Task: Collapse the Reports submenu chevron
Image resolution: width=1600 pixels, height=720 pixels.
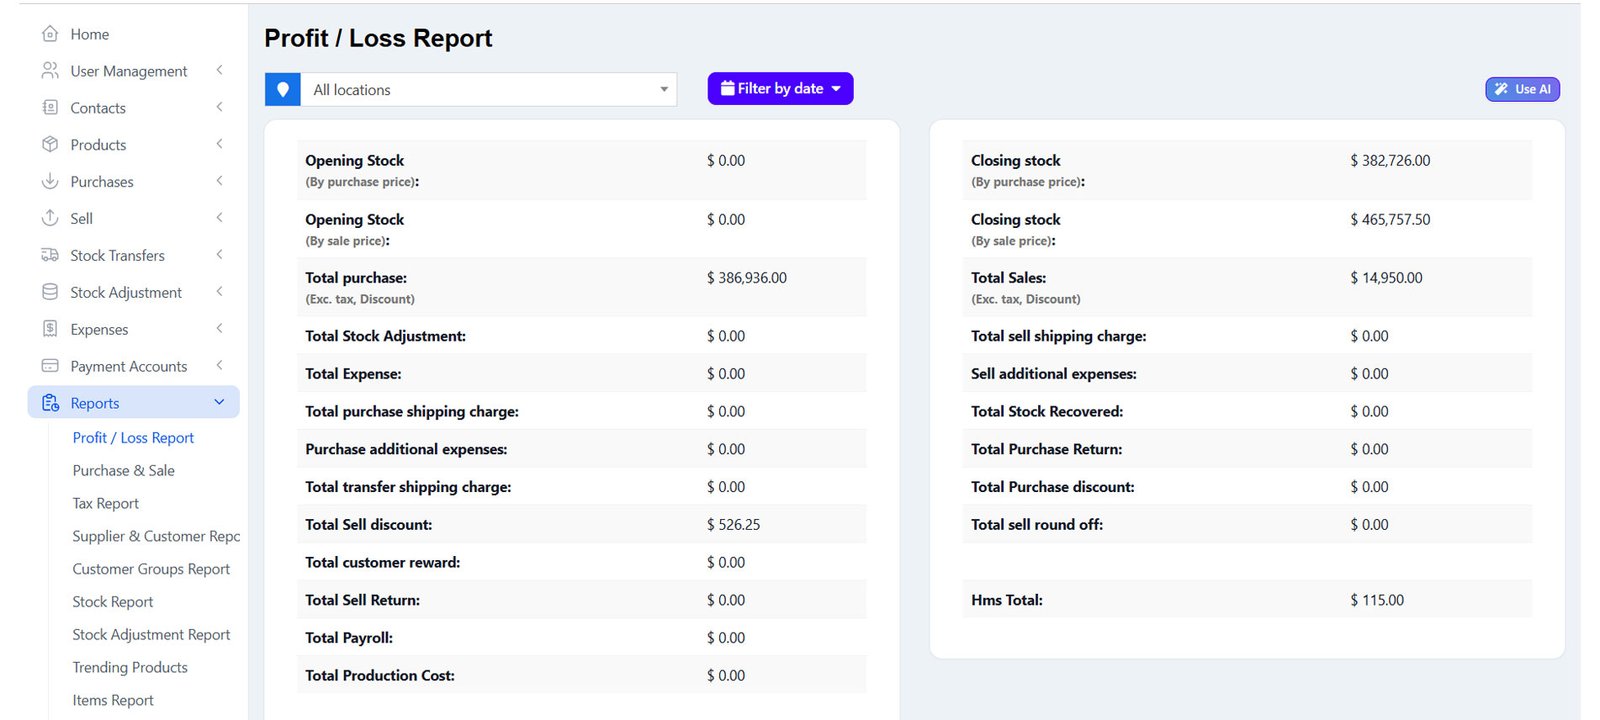Action: tap(219, 403)
